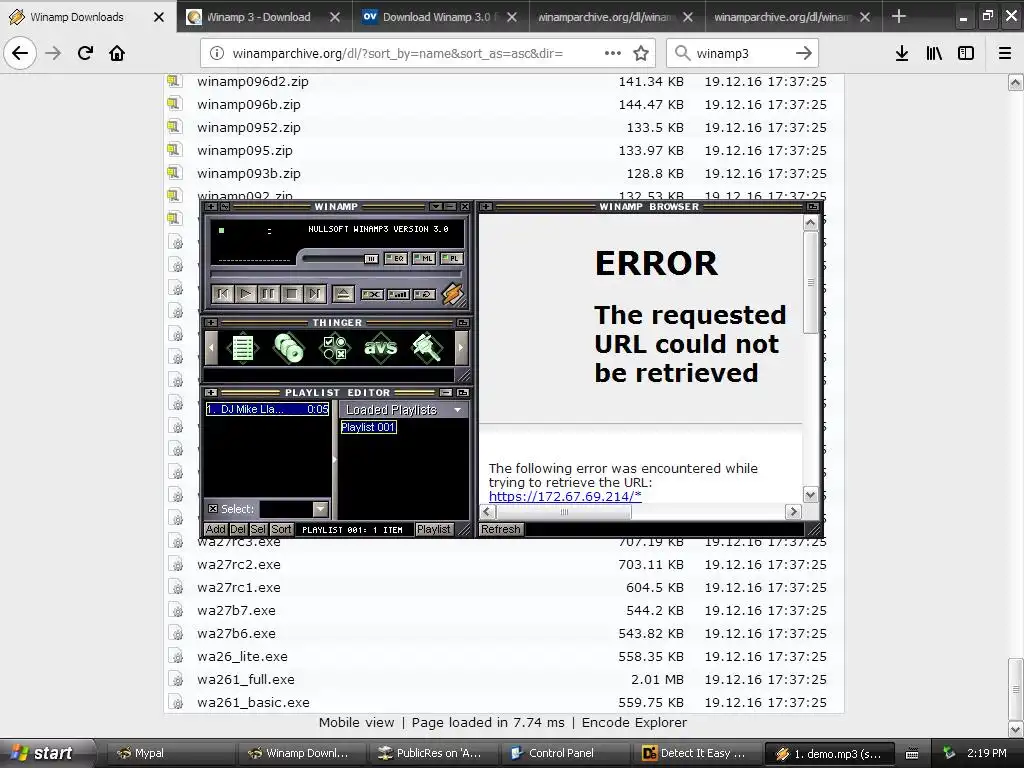Open Preferences checkboxes icon in Thinger
Image resolution: width=1024 pixels, height=768 pixels.
(x=334, y=347)
